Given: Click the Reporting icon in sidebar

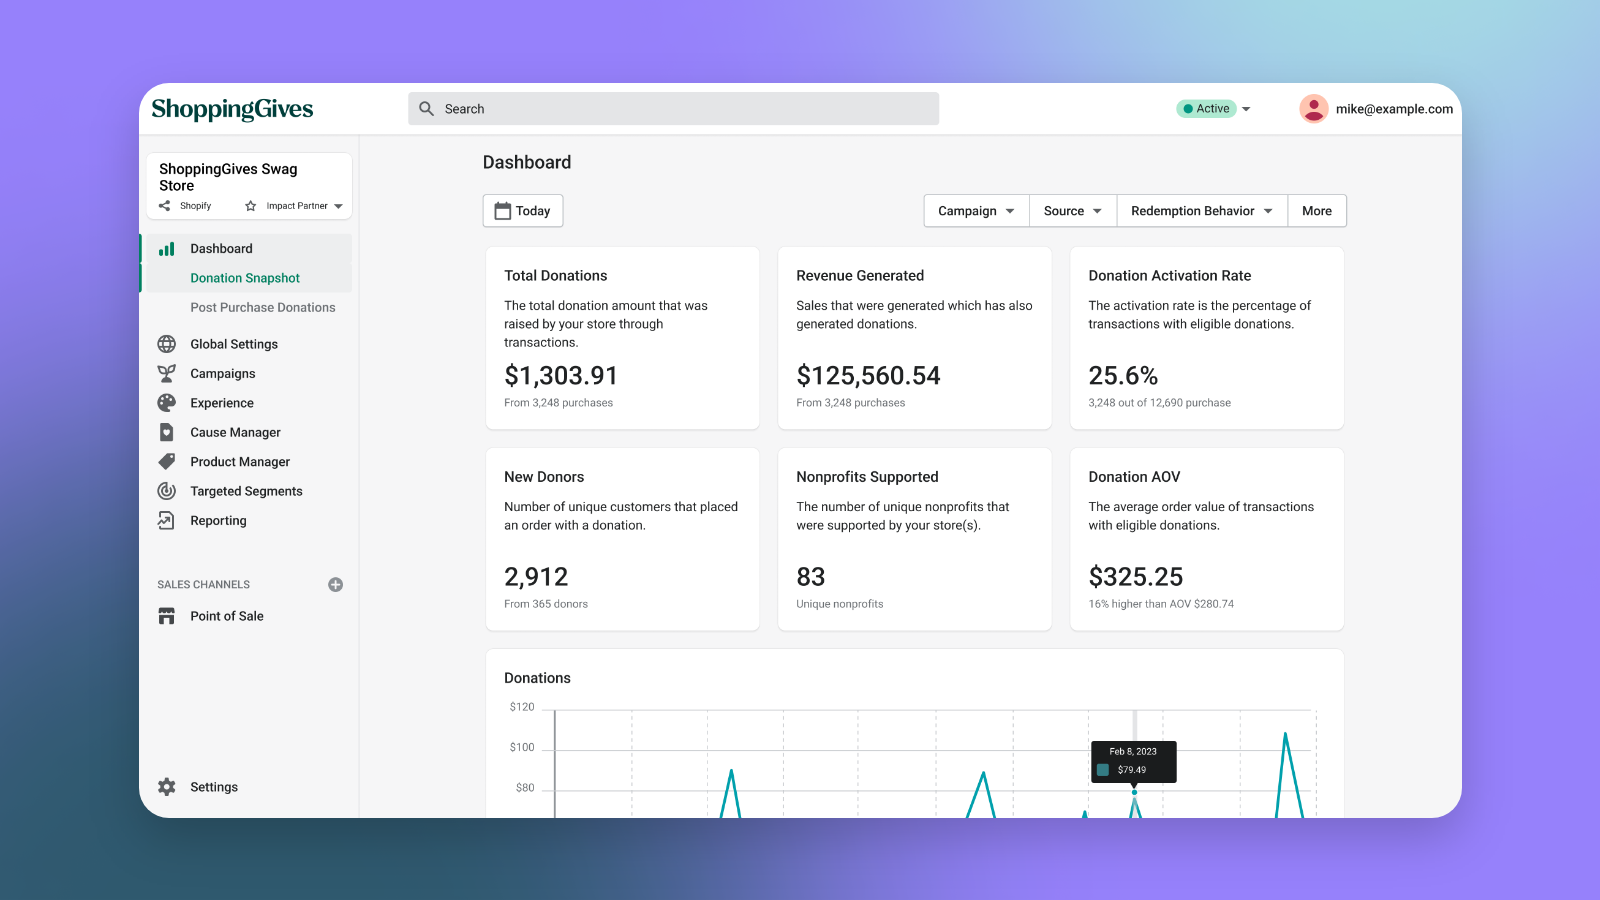Looking at the screenshot, I should coord(166,520).
